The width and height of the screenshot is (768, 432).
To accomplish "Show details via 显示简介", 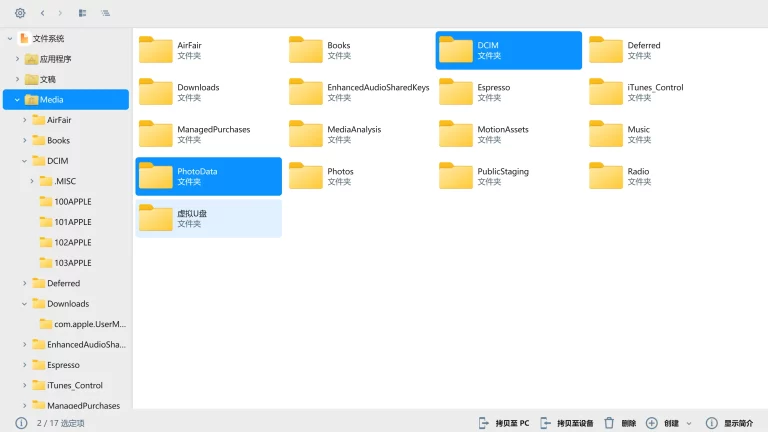I will point(729,423).
